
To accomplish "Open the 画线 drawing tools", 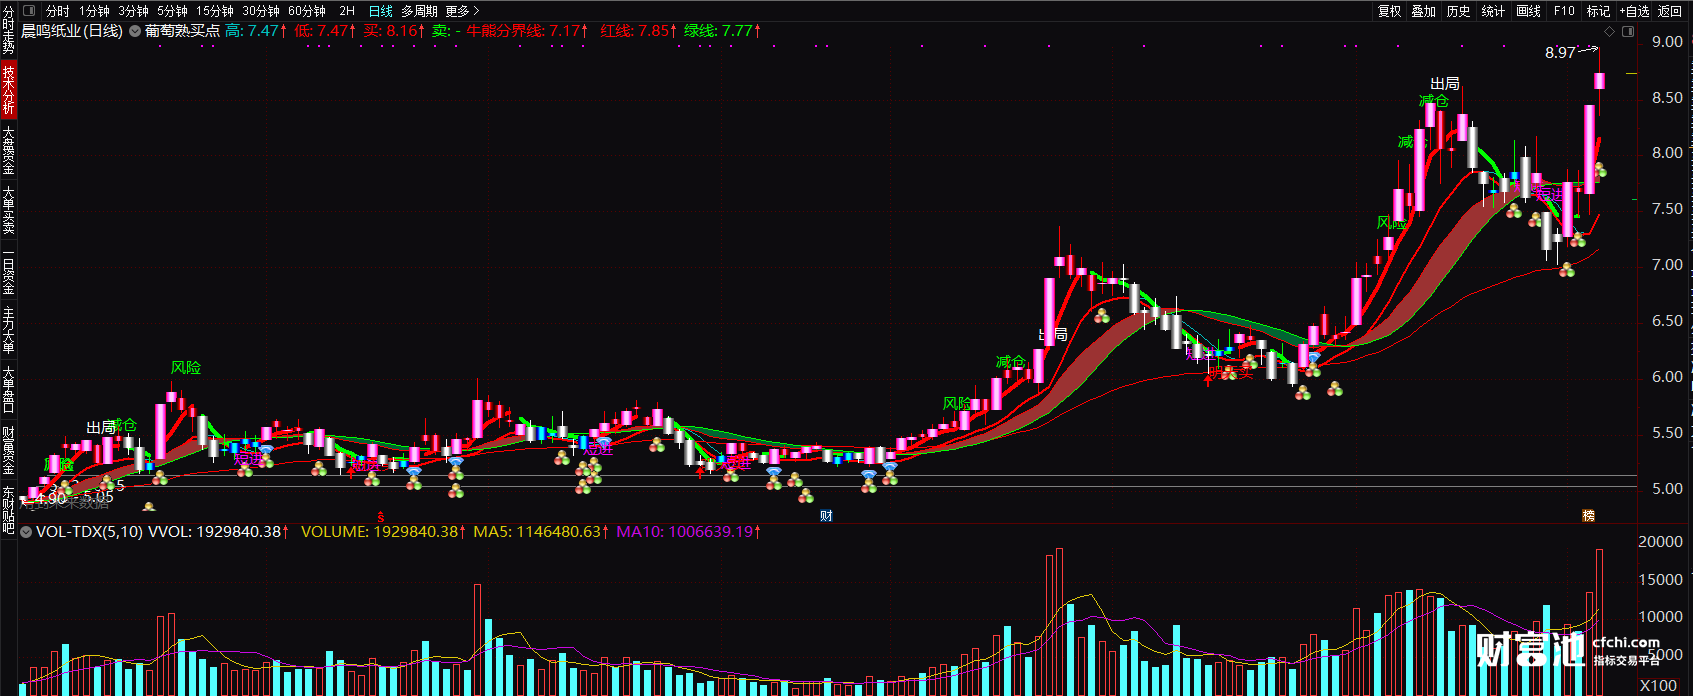I will click(x=1528, y=11).
